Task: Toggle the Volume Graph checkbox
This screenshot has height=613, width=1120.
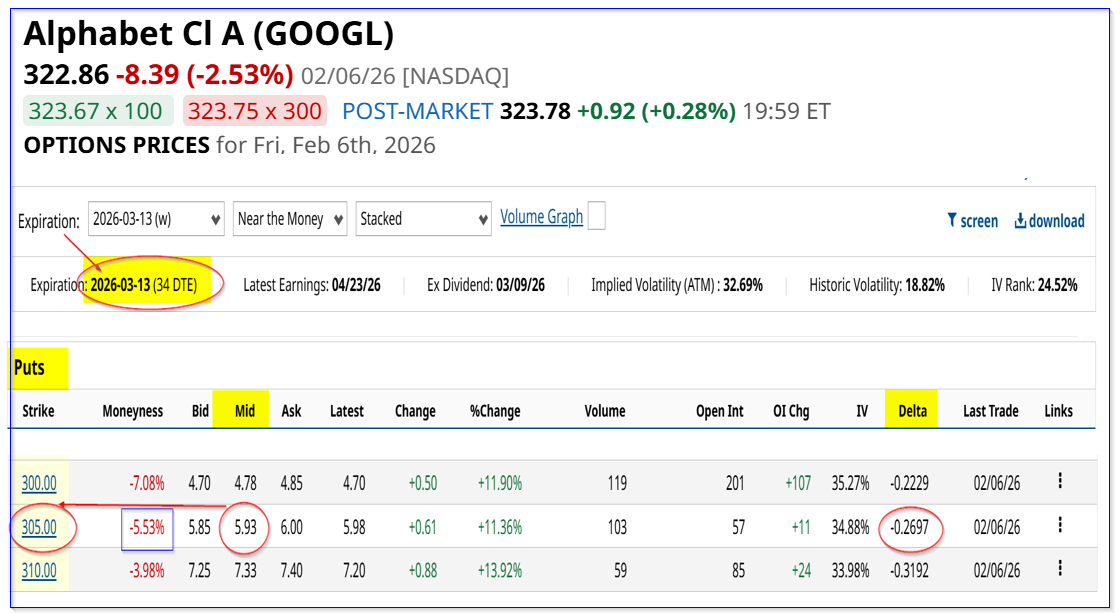Action: 597,216
